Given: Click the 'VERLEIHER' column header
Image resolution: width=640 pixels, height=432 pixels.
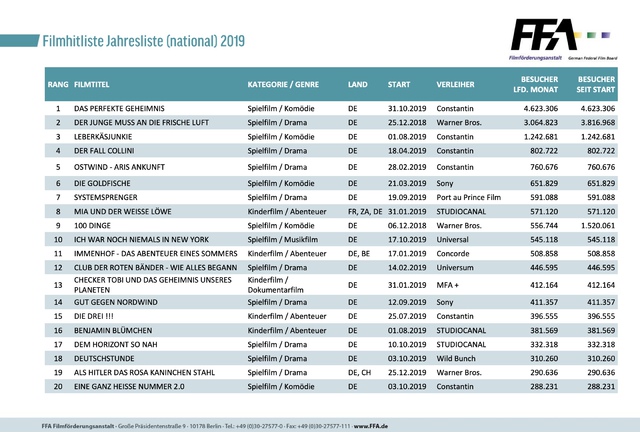Looking at the screenshot, I should pyautogui.click(x=455, y=85).
